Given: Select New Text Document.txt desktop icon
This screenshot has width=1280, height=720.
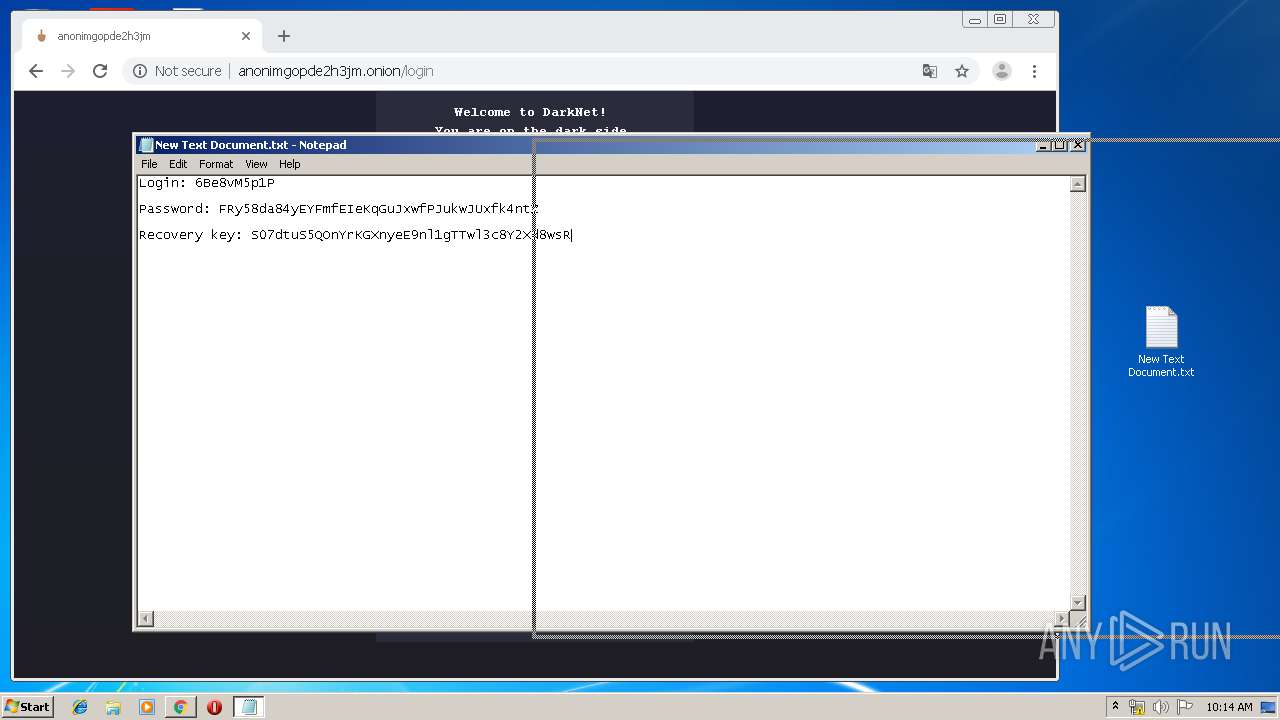Looking at the screenshot, I should pyautogui.click(x=1161, y=342).
